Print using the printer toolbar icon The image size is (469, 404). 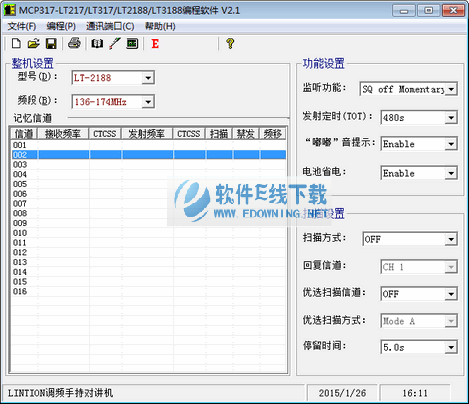tap(74, 44)
